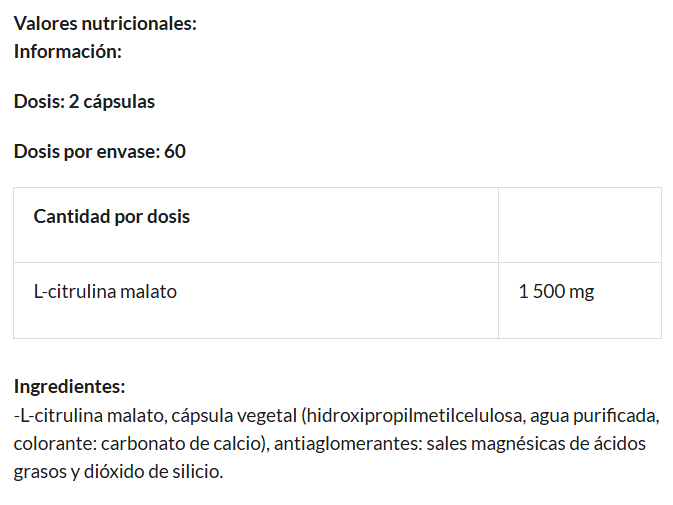Click the "Cantidad por dosis" table header

[x=112, y=216]
